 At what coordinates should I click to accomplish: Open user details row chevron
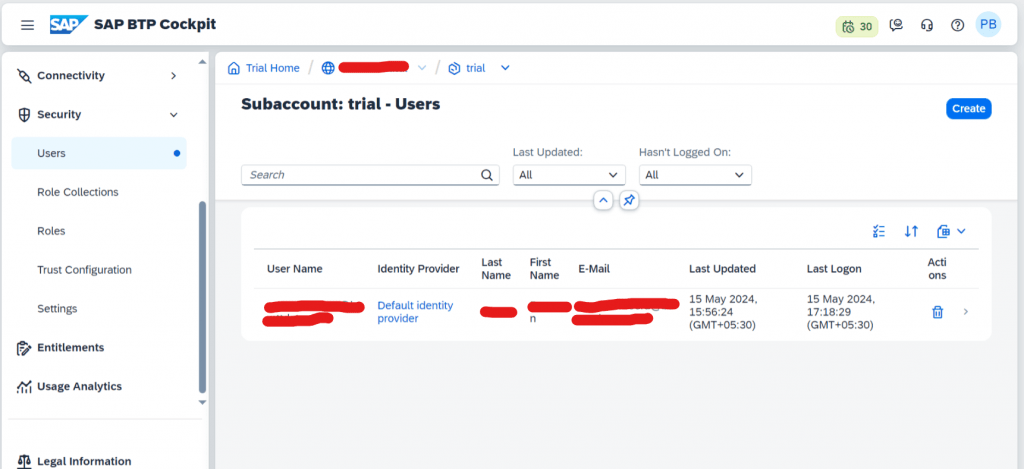pyautogui.click(x=966, y=312)
